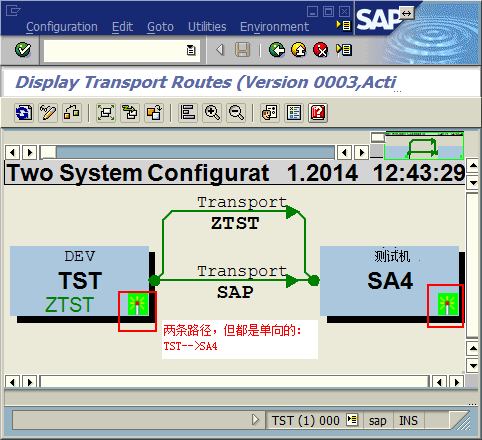Screen dimensions: 482x440
Task: Click bottom horizontal scrollbar far-right arrow
Action: click(x=456, y=382)
